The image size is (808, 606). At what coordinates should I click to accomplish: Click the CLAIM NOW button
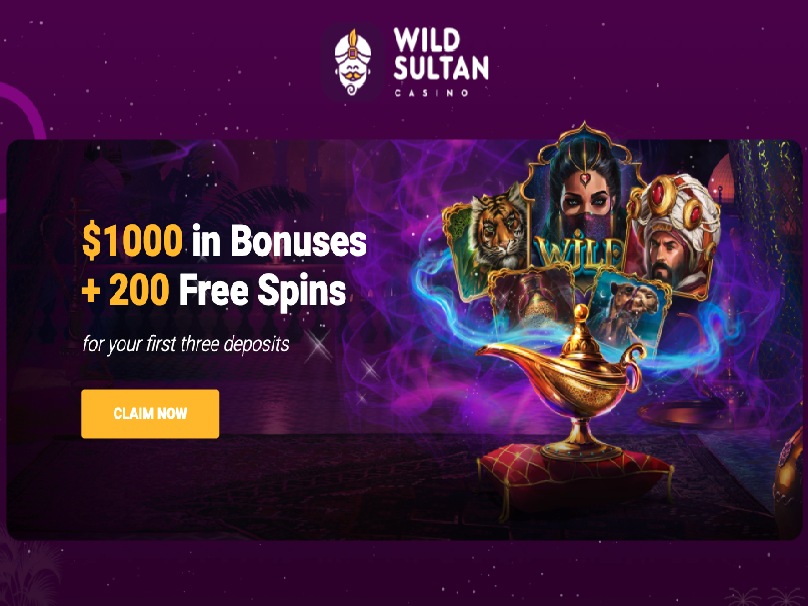click(150, 414)
